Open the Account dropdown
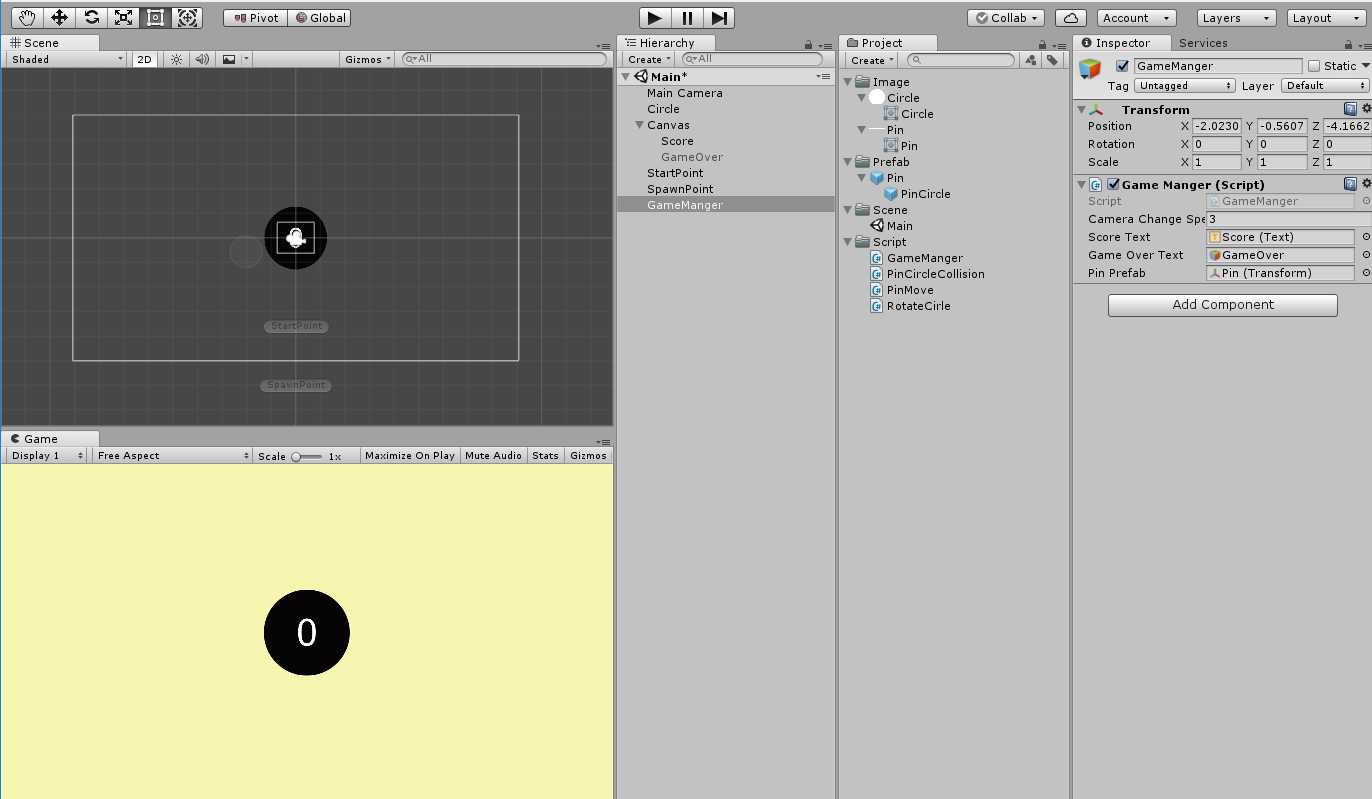Viewport: 1372px width, 799px height. (x=1137, y=18)
